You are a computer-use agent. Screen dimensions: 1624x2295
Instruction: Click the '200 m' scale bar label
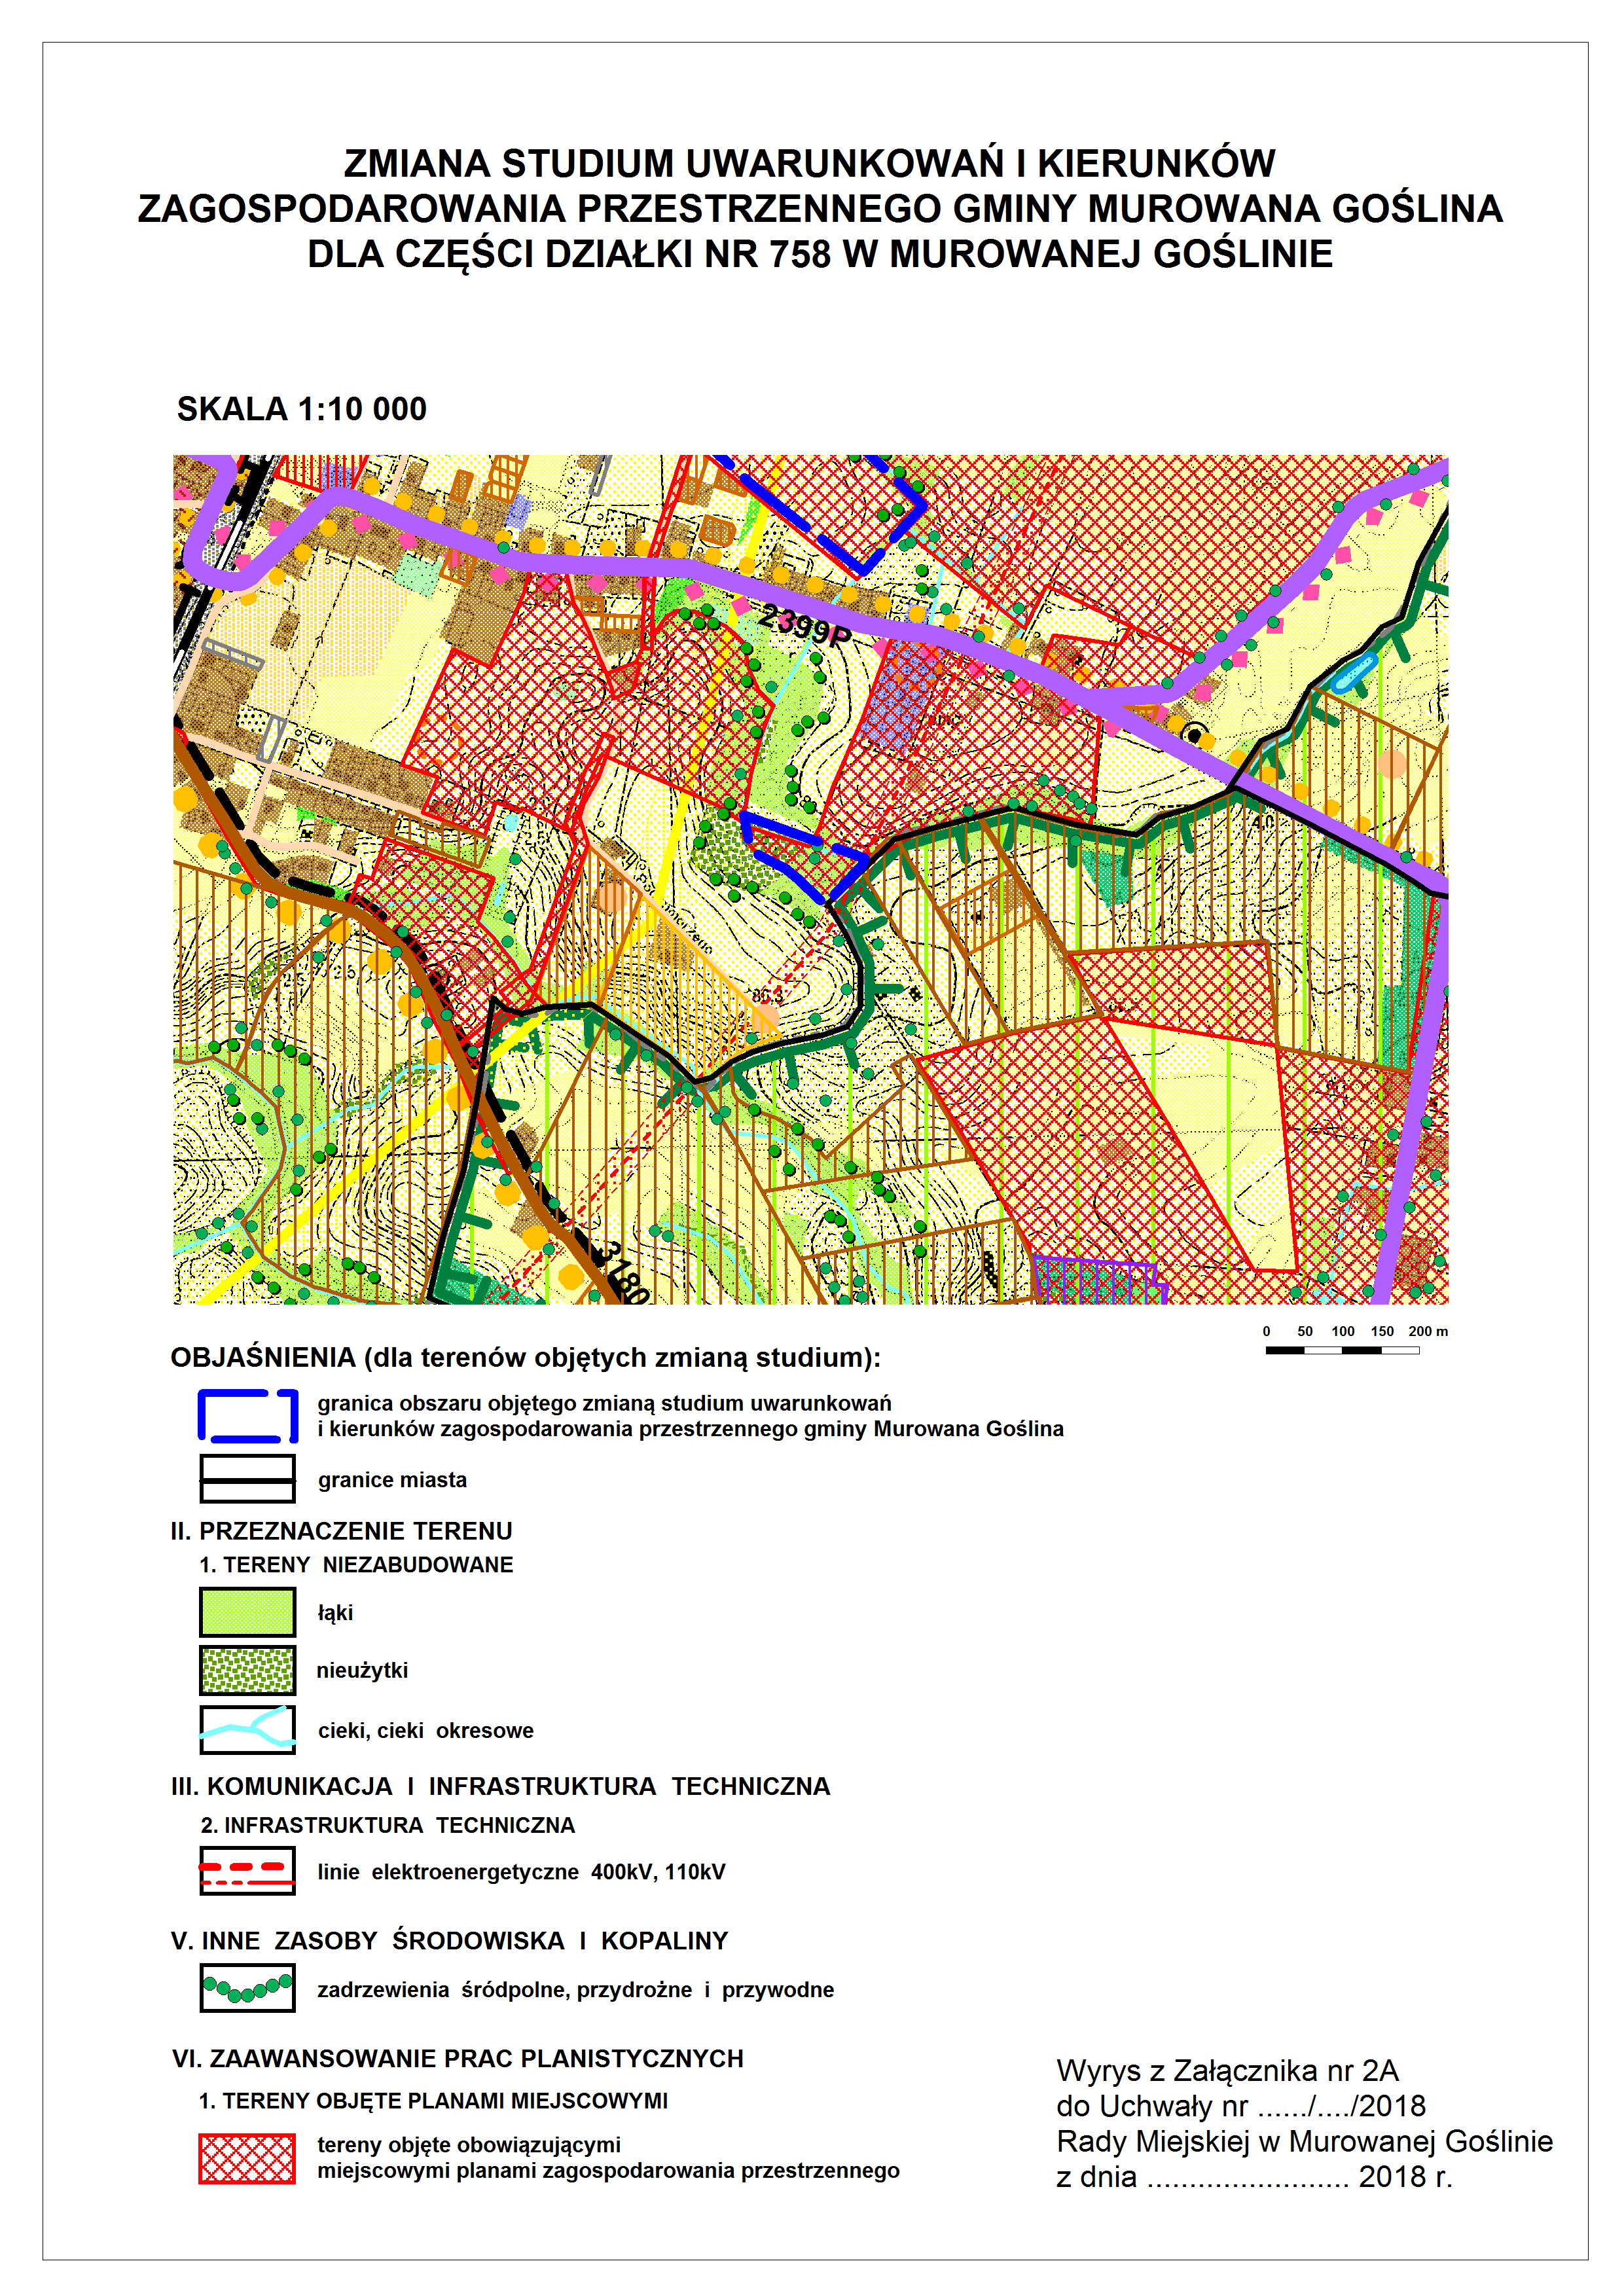(1428, 1331)
